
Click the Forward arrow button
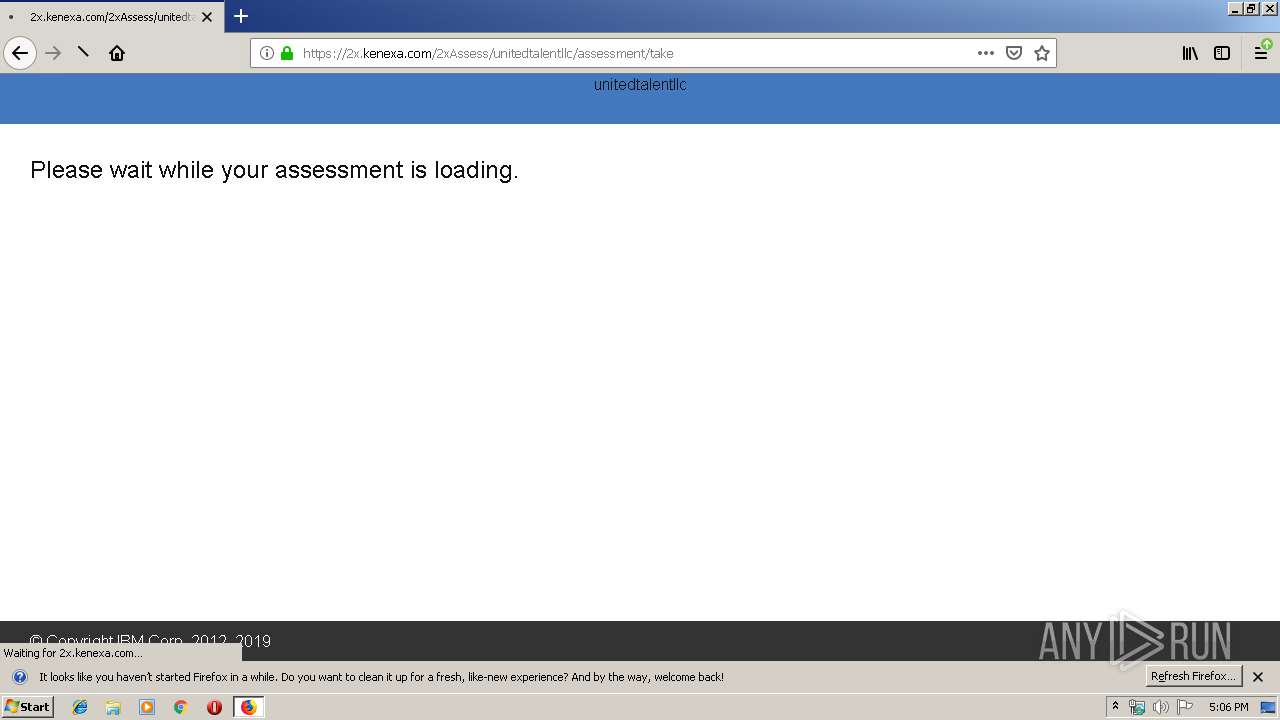[x=53, y=53]
